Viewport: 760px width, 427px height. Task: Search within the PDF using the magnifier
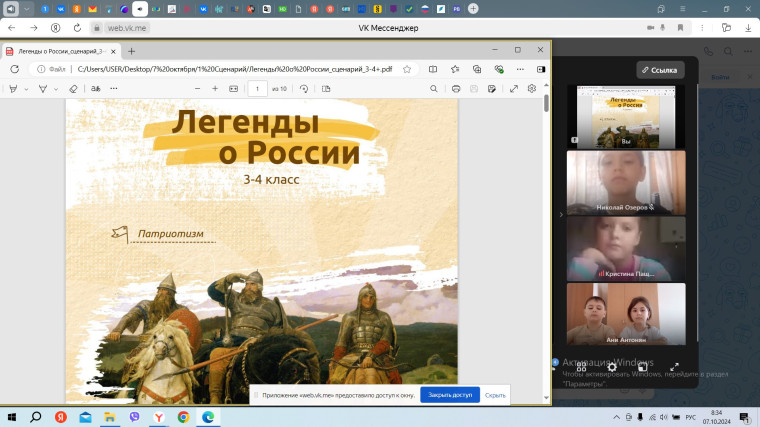tap(434, 89)
